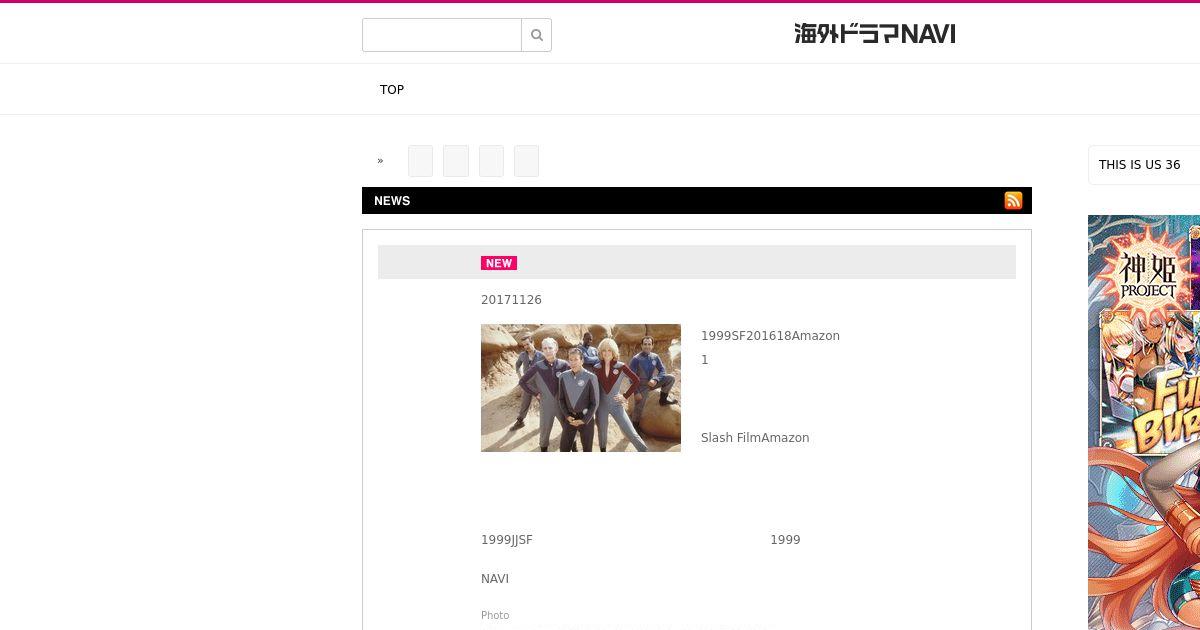1200x630 pixels.
Task: Select the '1999SF201618Amazon' article text
Action: (770, 336)
